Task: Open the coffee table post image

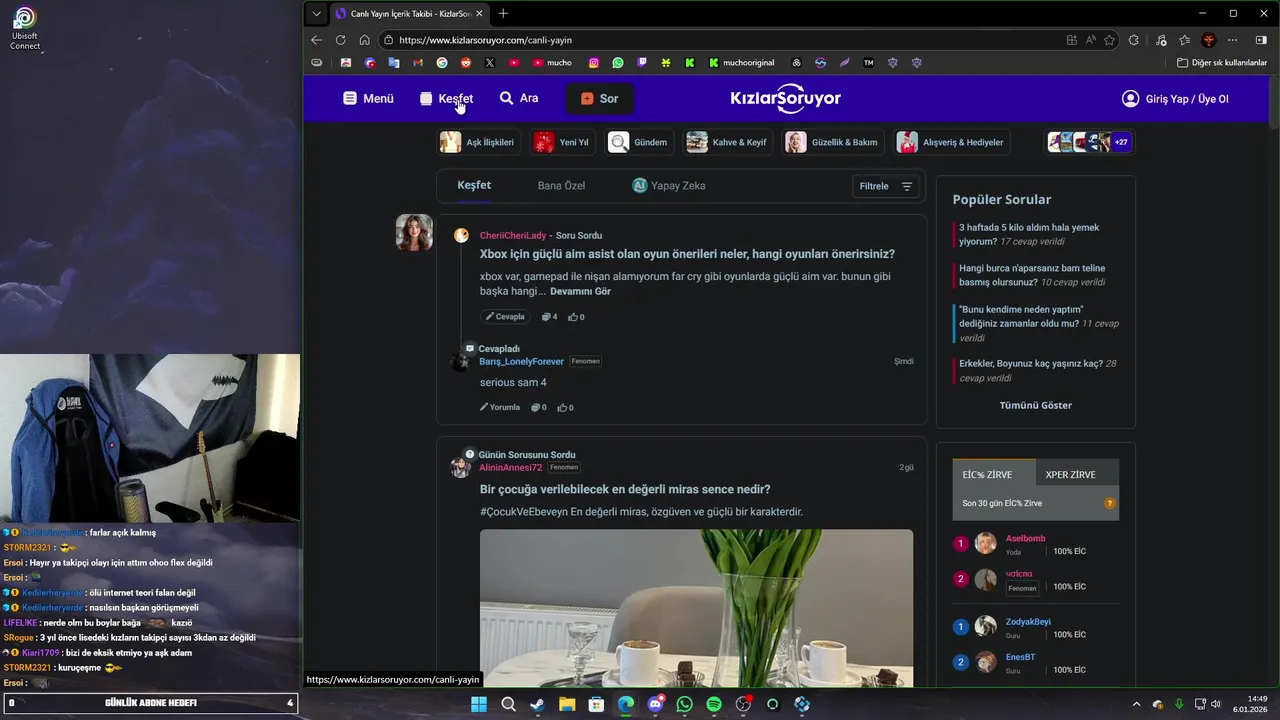Action: (696, 608)
